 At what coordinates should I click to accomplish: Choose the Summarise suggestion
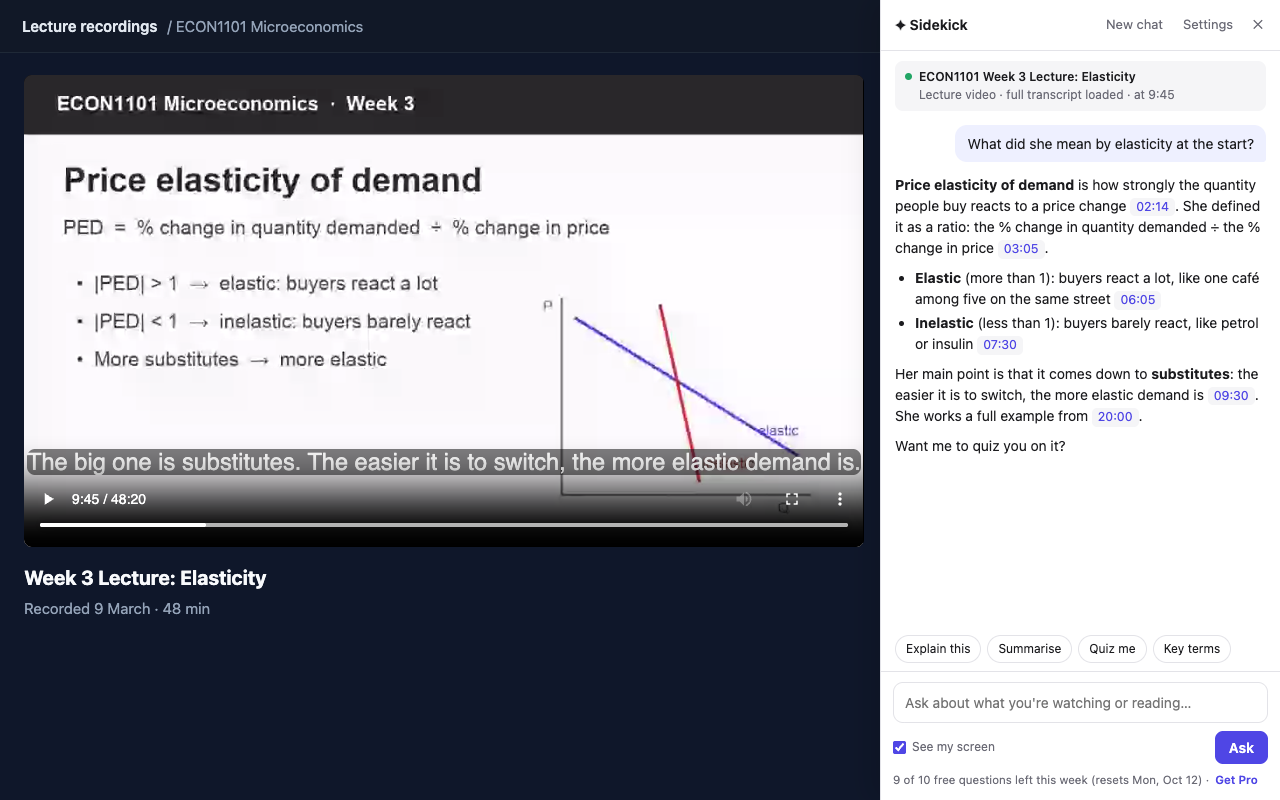click(1029, 649)
